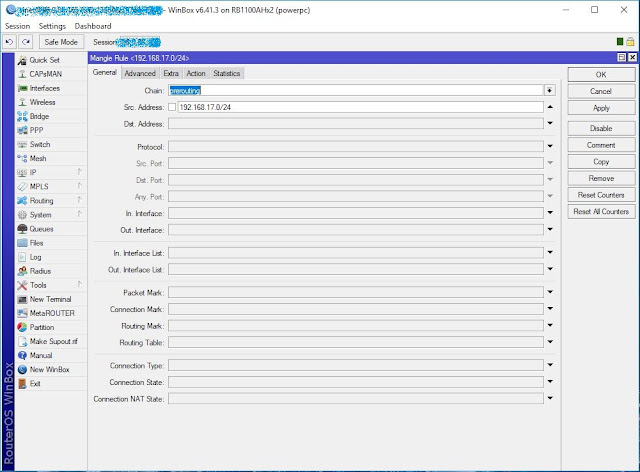Open the Session menu
Image resolution: width=640 pixels, height=472 pixels.
[18, 26]
